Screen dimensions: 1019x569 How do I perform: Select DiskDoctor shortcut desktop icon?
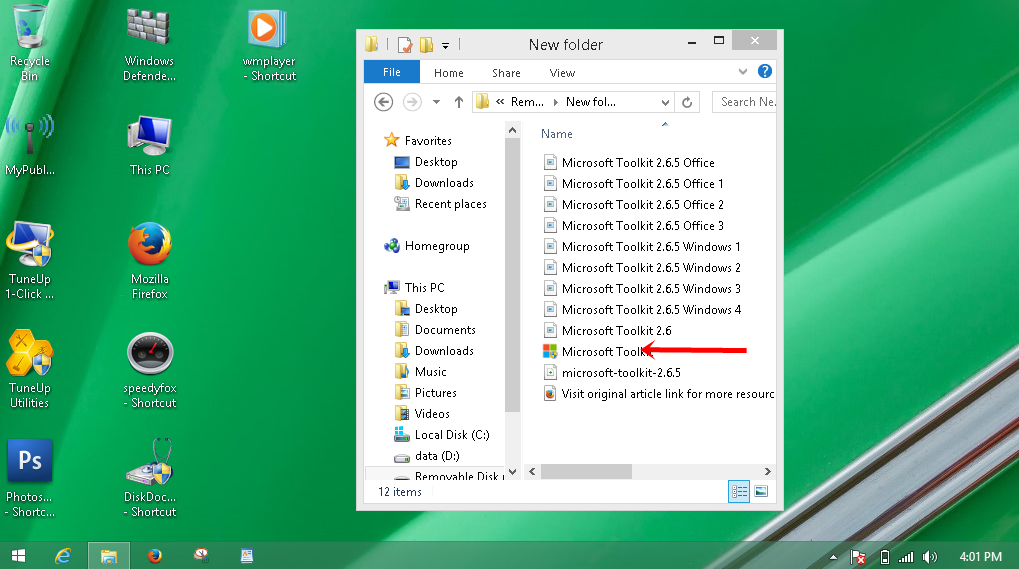tap(149, 479)
